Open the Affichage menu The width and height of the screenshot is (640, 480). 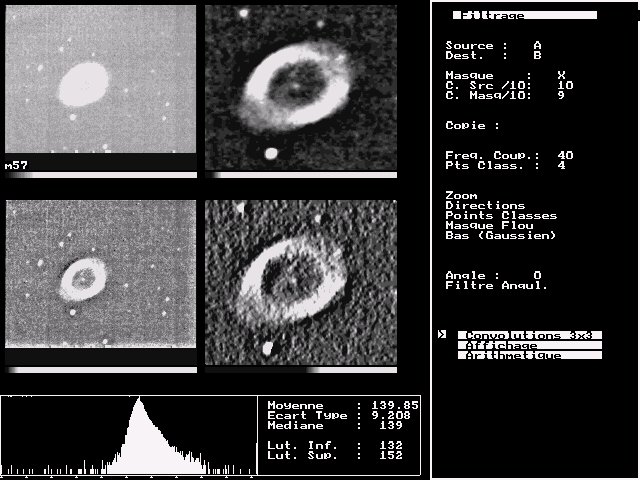[529, 345]
